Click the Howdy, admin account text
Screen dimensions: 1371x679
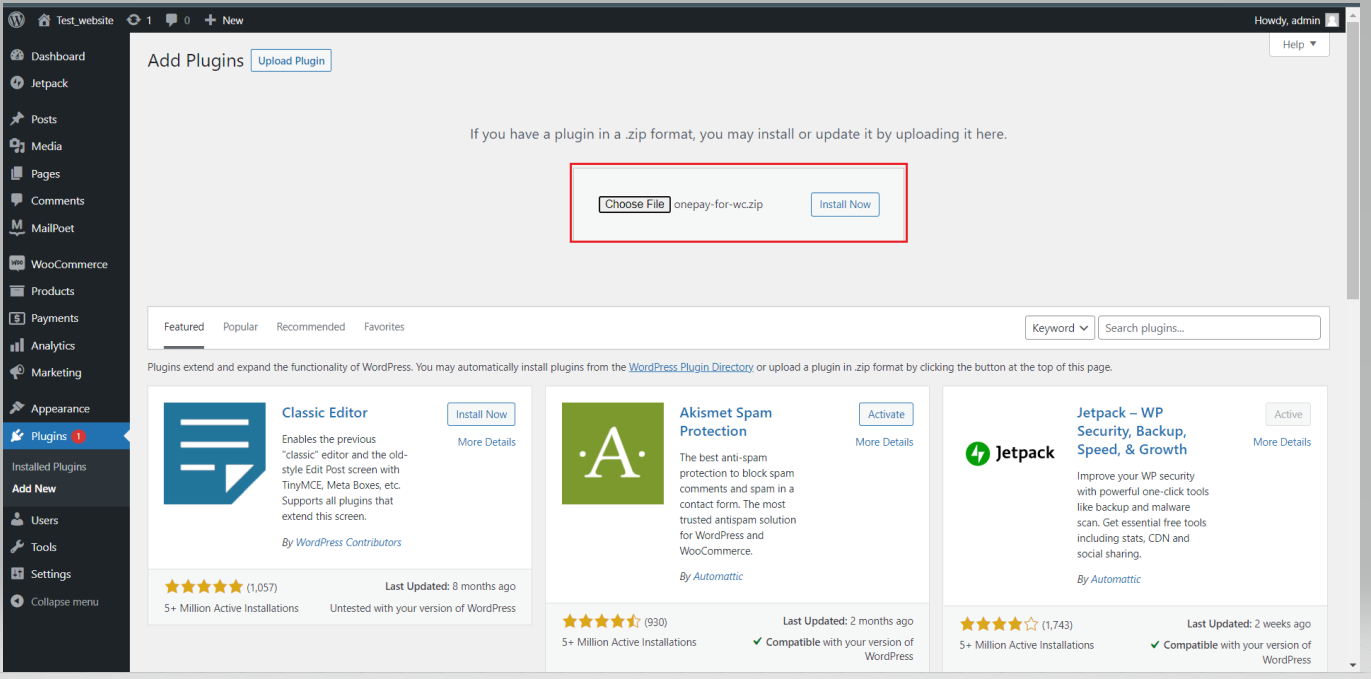pos(1285,20)
